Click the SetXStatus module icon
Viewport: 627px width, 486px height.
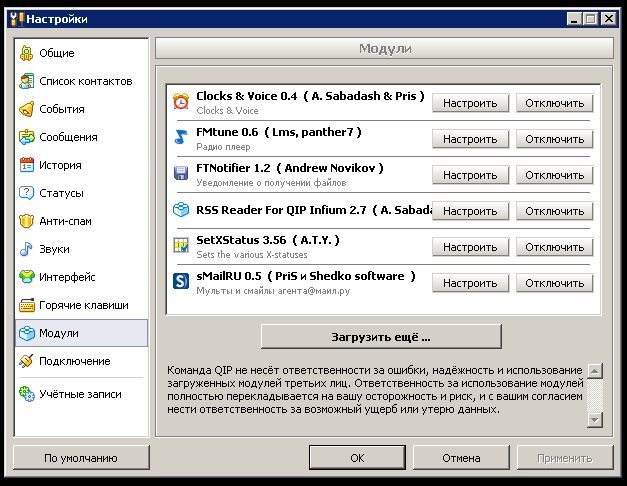click(181, 246)
